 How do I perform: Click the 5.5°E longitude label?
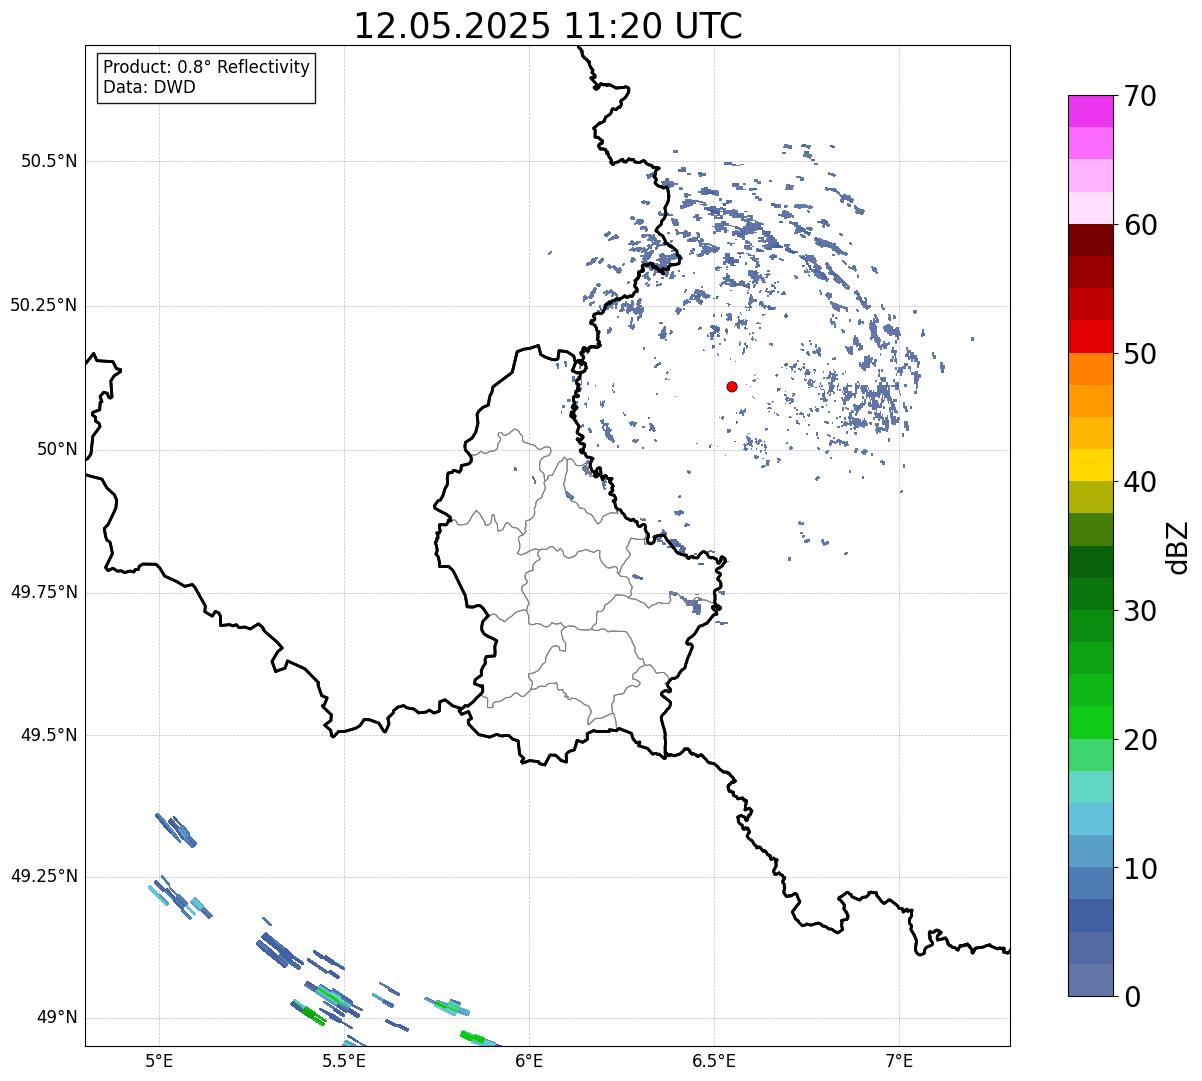[344, 1061]
